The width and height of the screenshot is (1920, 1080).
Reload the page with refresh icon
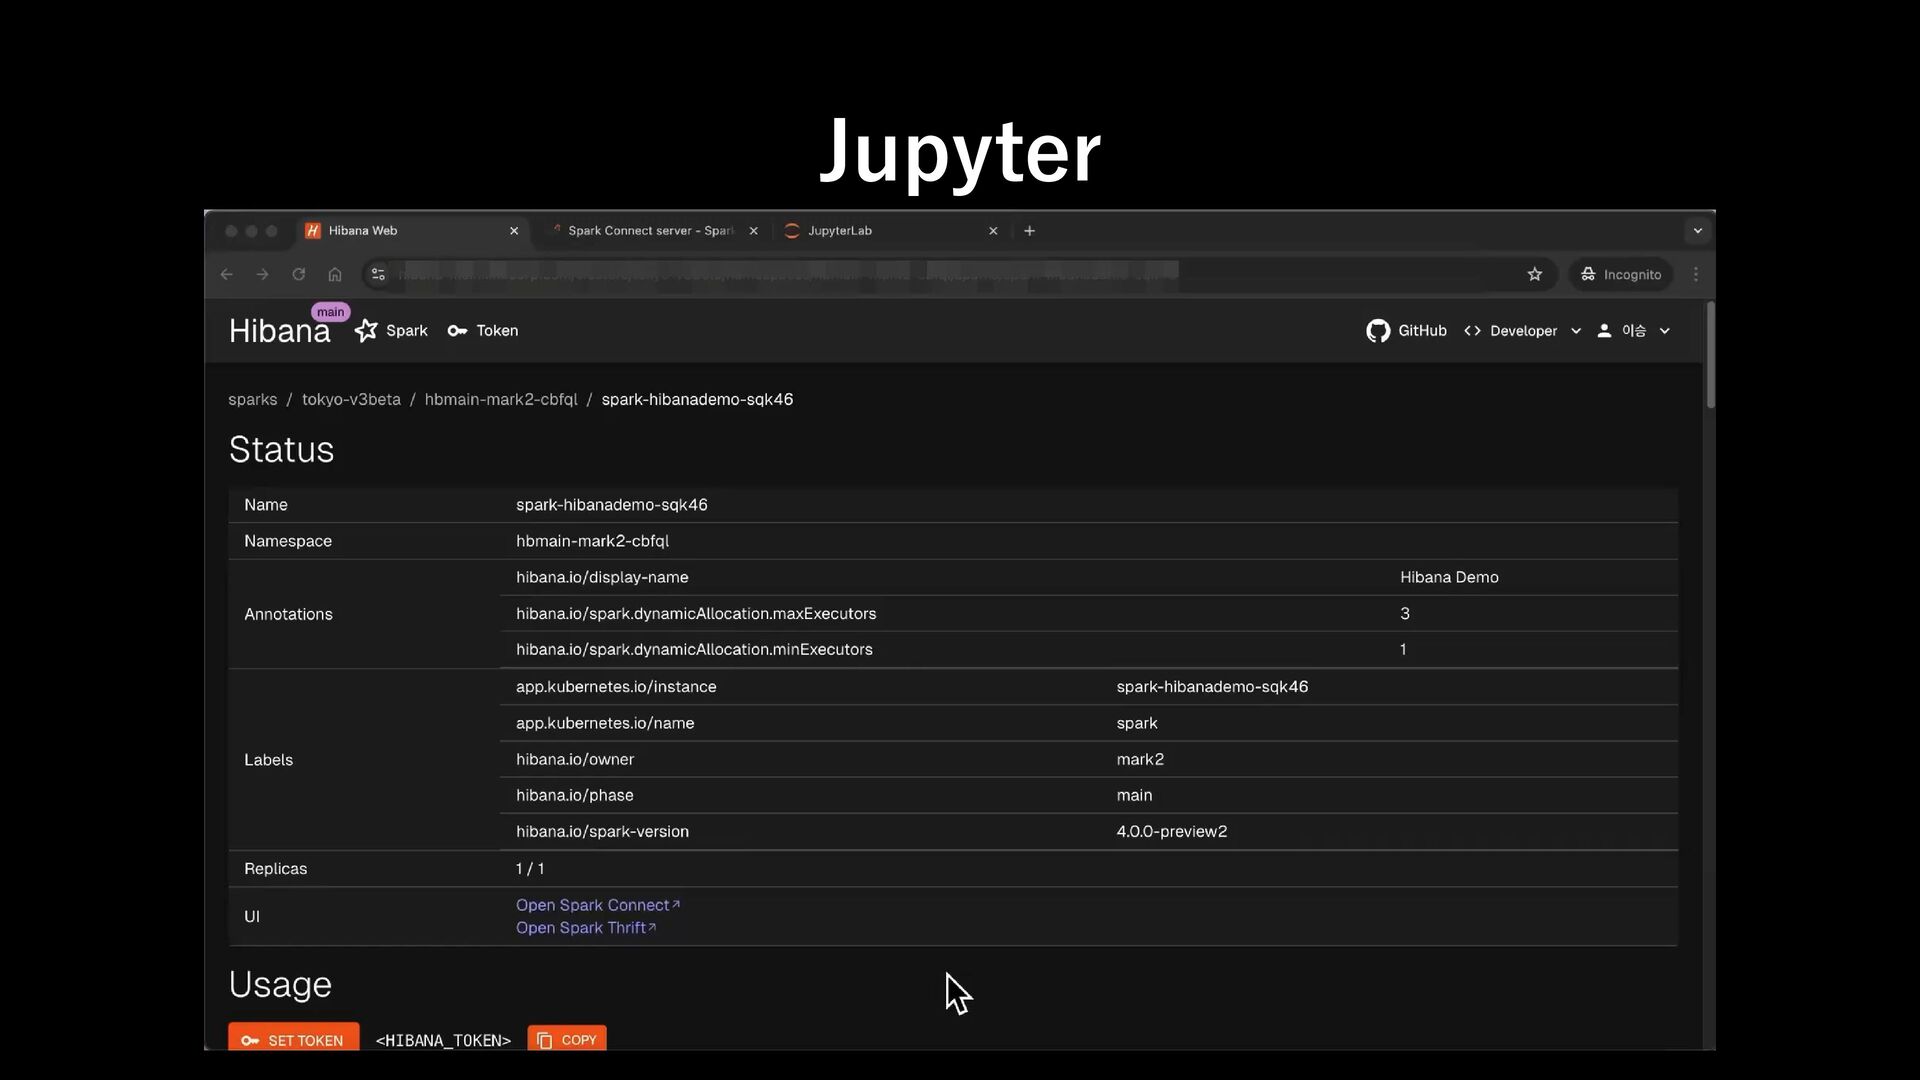(298, 274)
